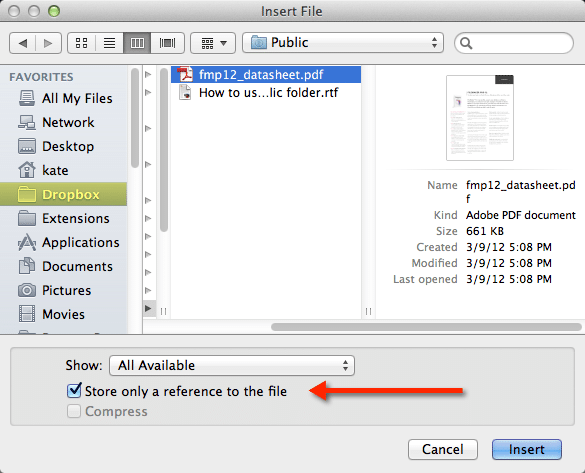Toggle the Compress checkbox

click(74, 411)
